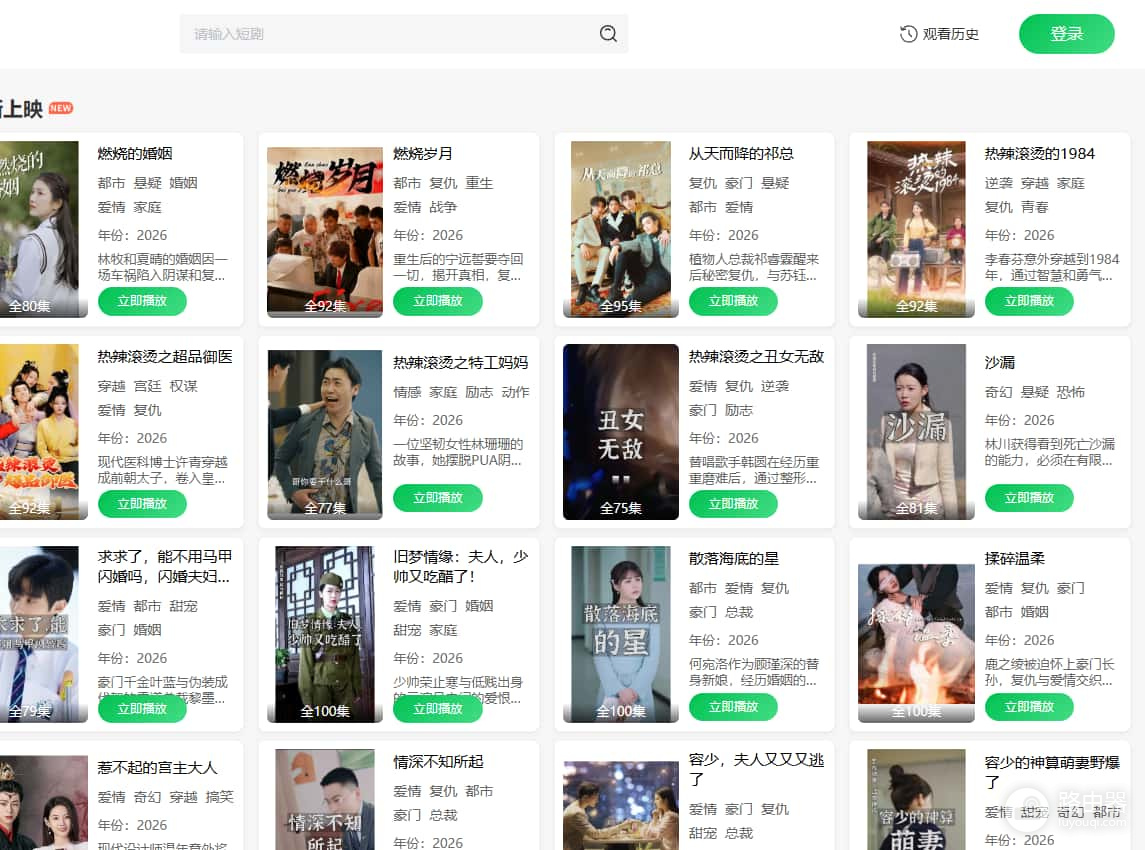
Task: Open title link 热辣滚烫的1984
Action: tap(1040, 153)
